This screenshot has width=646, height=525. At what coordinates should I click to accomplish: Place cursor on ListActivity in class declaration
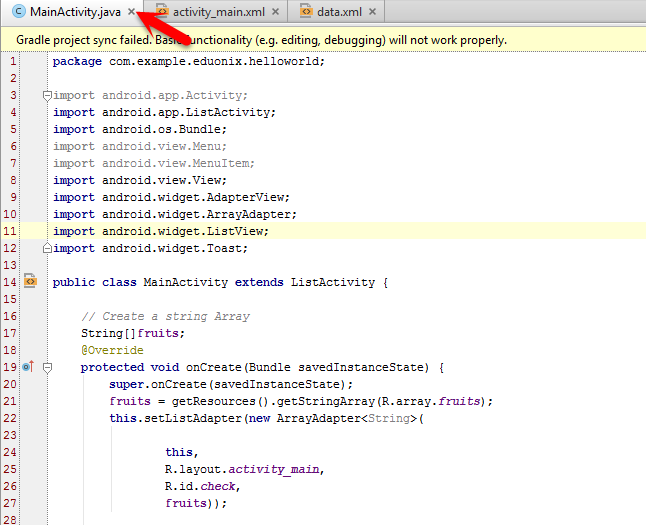point(333,282)
